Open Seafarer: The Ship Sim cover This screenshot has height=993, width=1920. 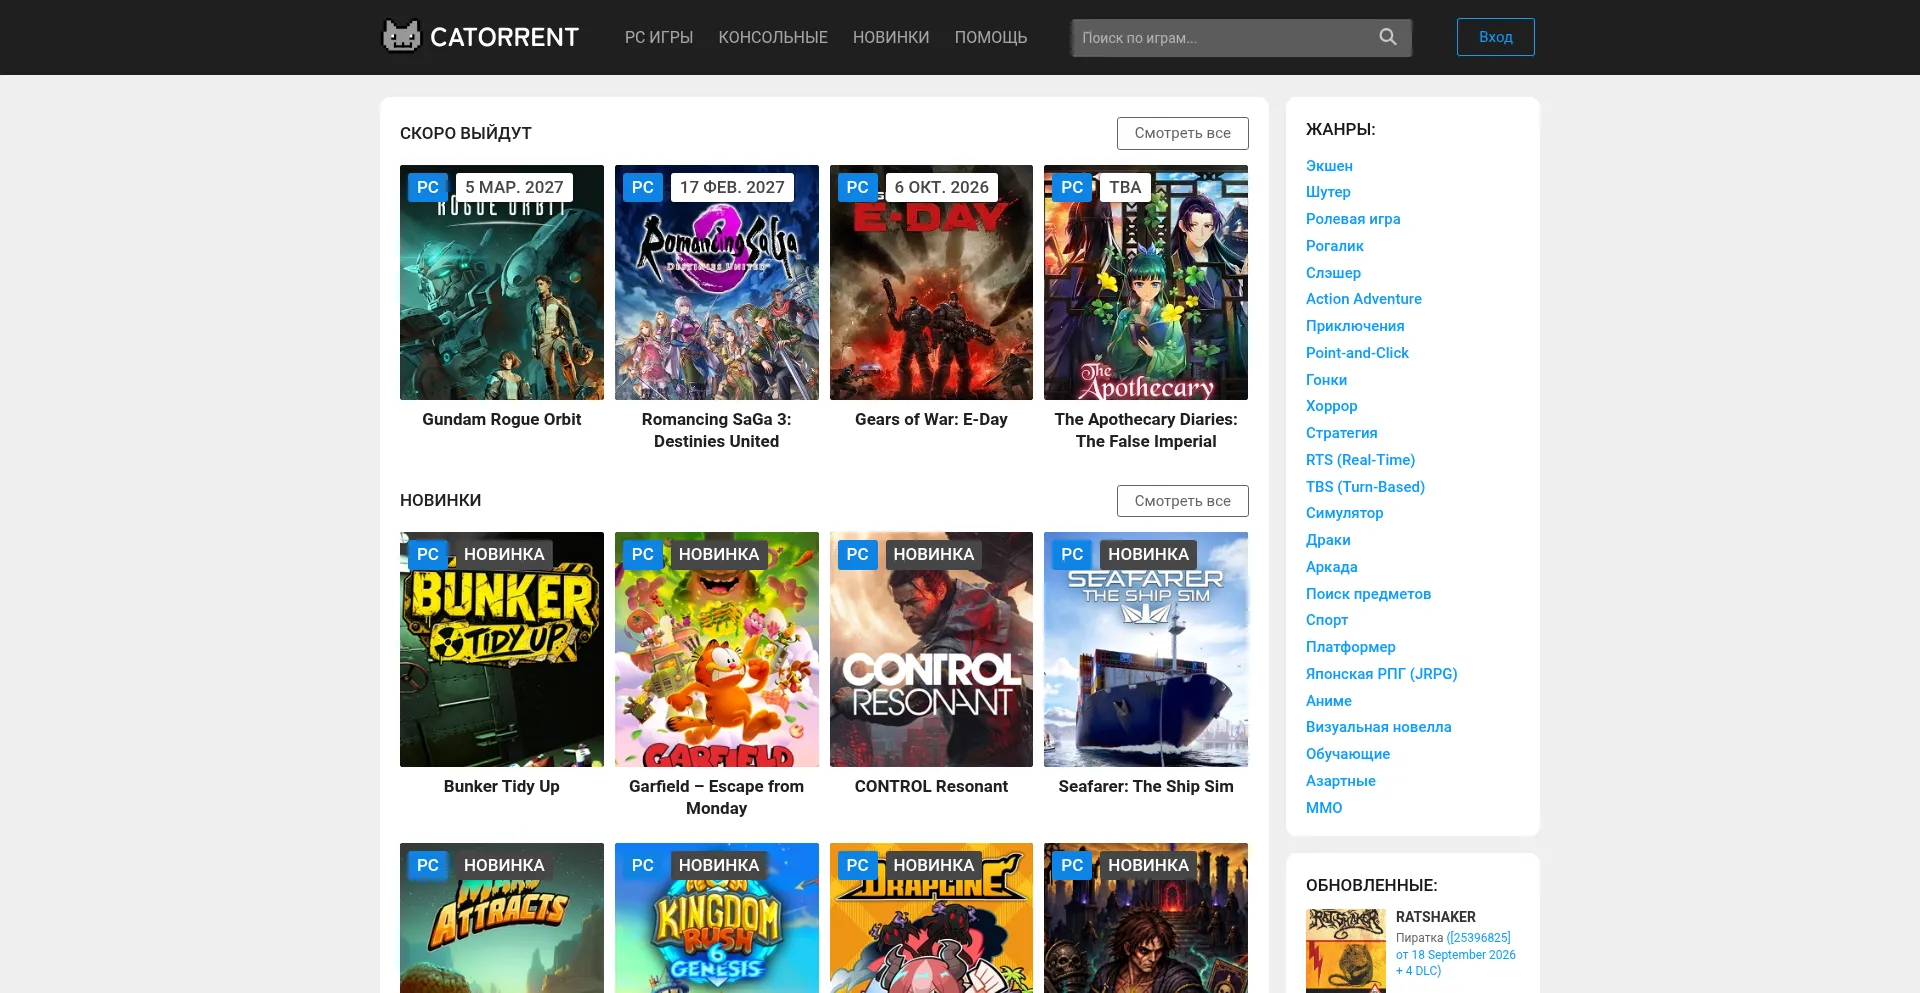1146,649
